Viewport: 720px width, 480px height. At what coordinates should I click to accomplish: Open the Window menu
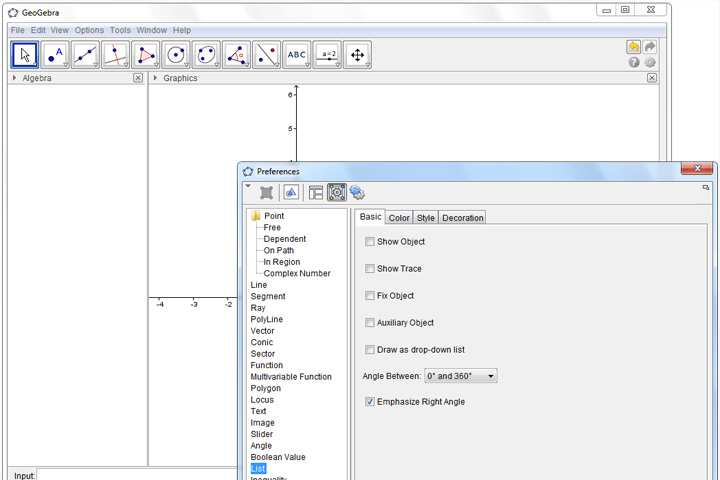click(x=152, y=30)
